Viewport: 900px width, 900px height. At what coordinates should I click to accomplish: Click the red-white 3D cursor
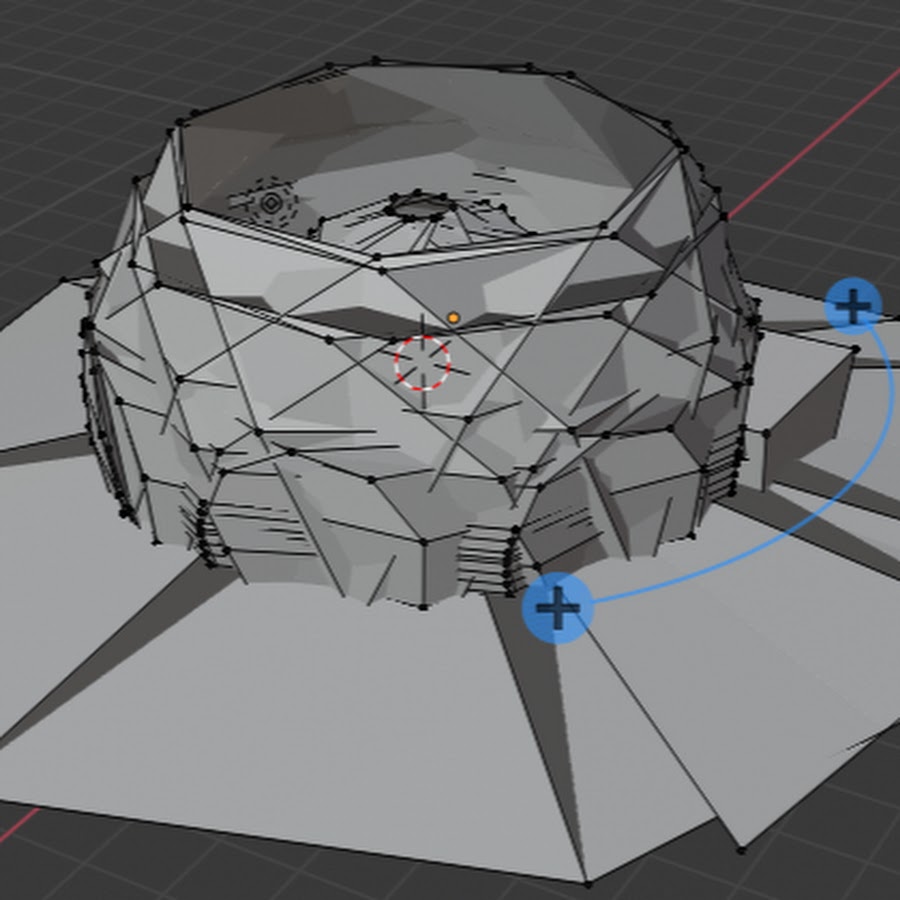click(422, 362)
